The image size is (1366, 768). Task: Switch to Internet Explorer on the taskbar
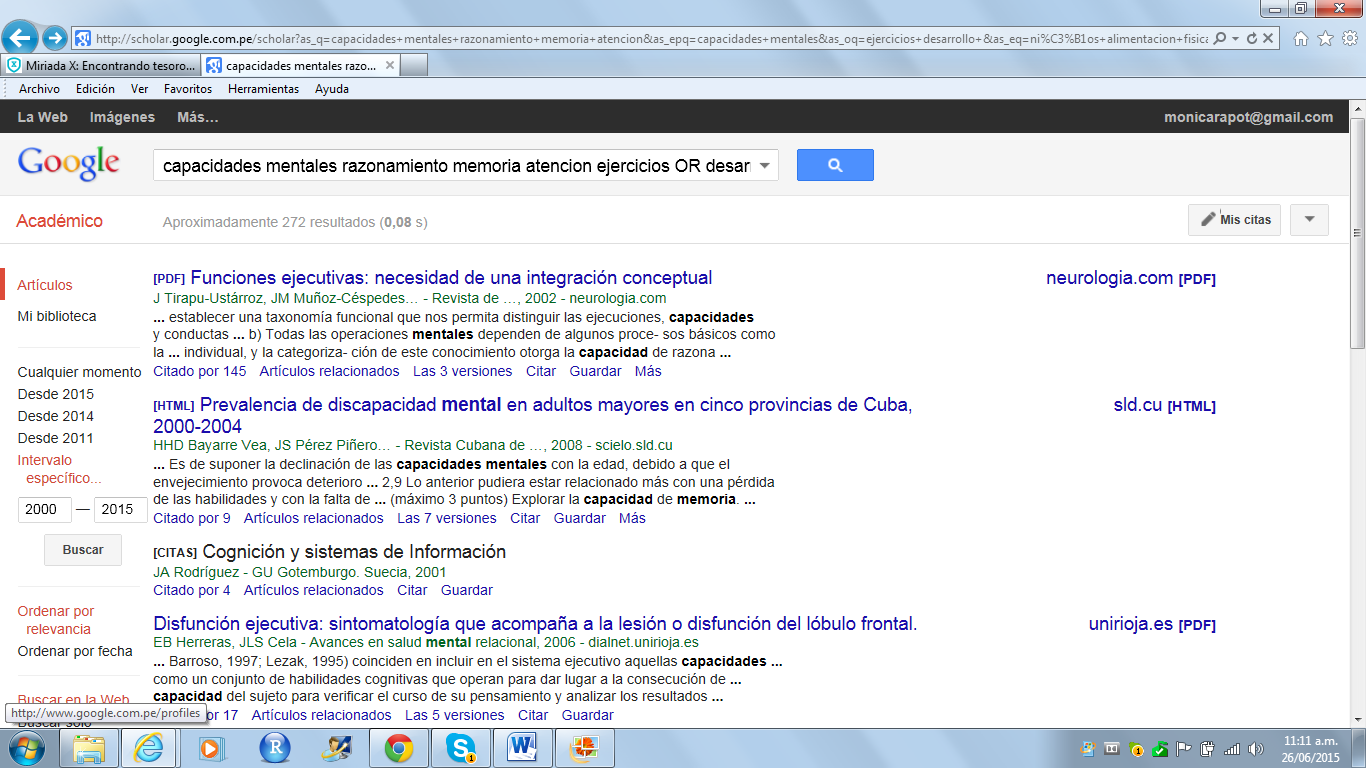pyautogui.click(x=149, y=747)
